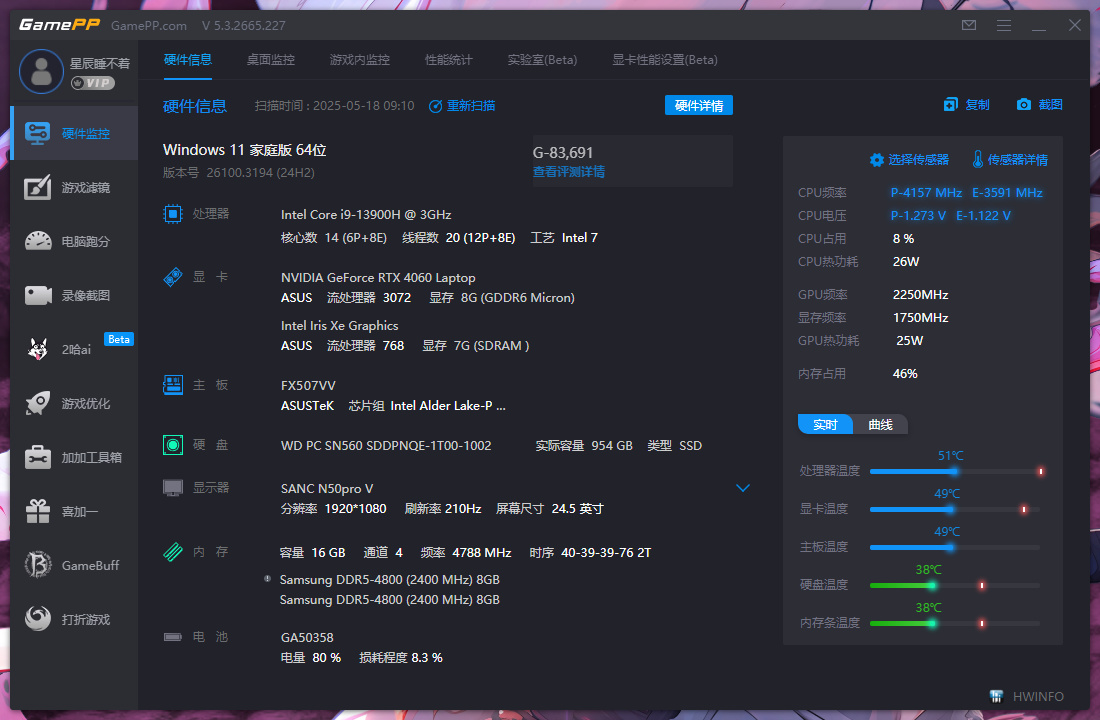The width and height of the screenshot is (1100, 720).
Task: Open the 2哈ai husky icon
Action: click(38, 349)
